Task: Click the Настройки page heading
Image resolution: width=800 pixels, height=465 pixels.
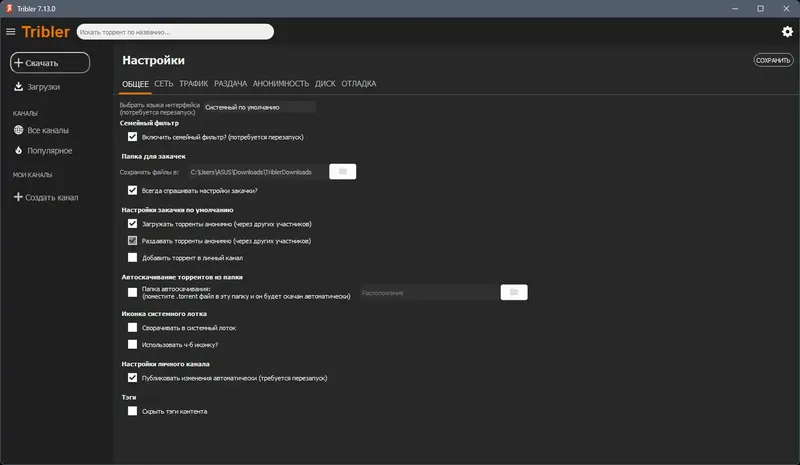Action: pos(154,60)
